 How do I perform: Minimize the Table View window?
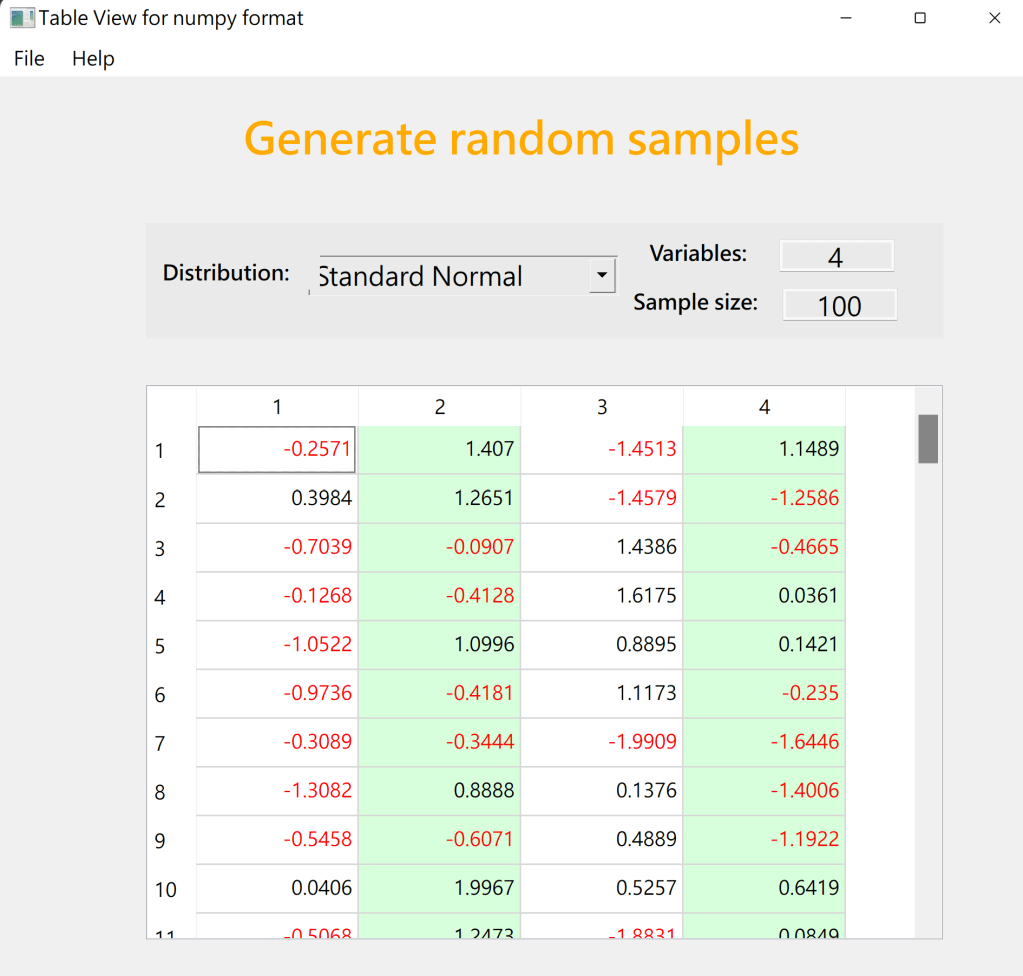(x=846, y=18)
